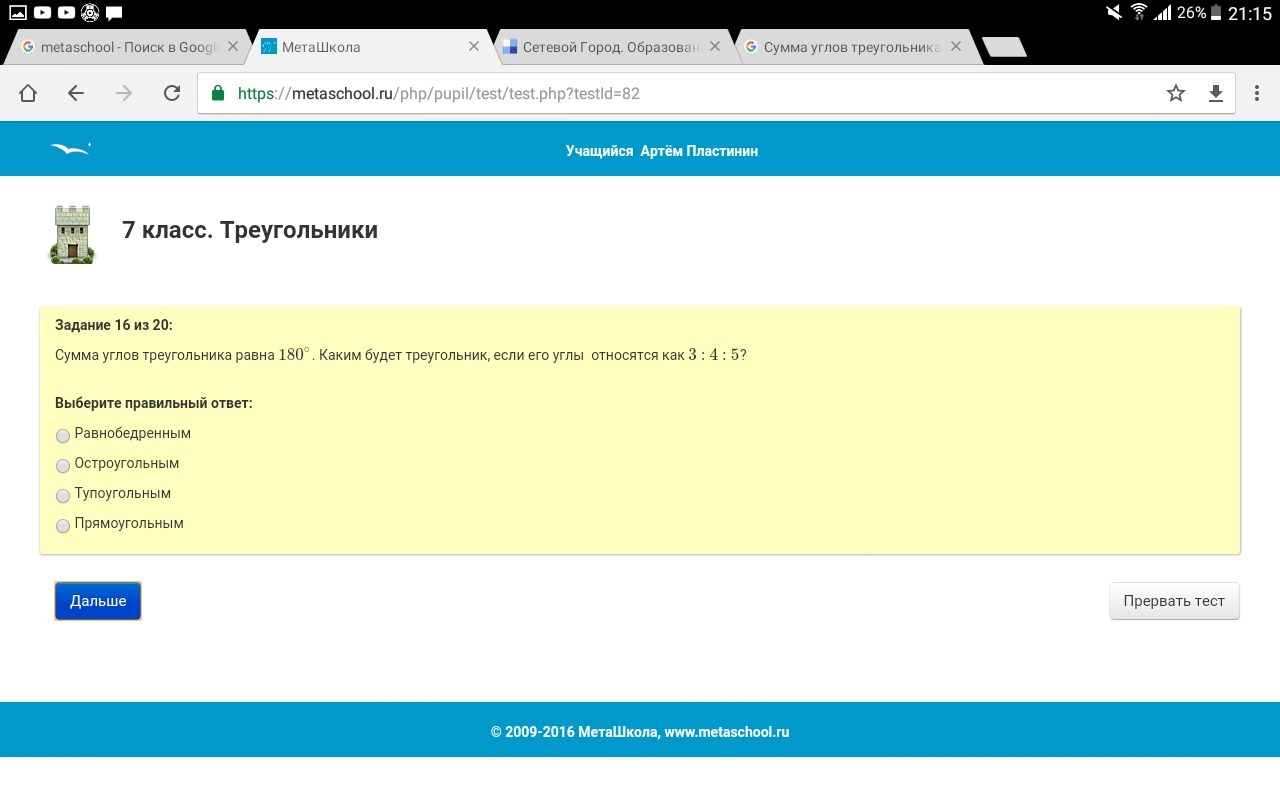Click the secure padlock icon in address bar
1280x800 pixels.
[218, 93]
